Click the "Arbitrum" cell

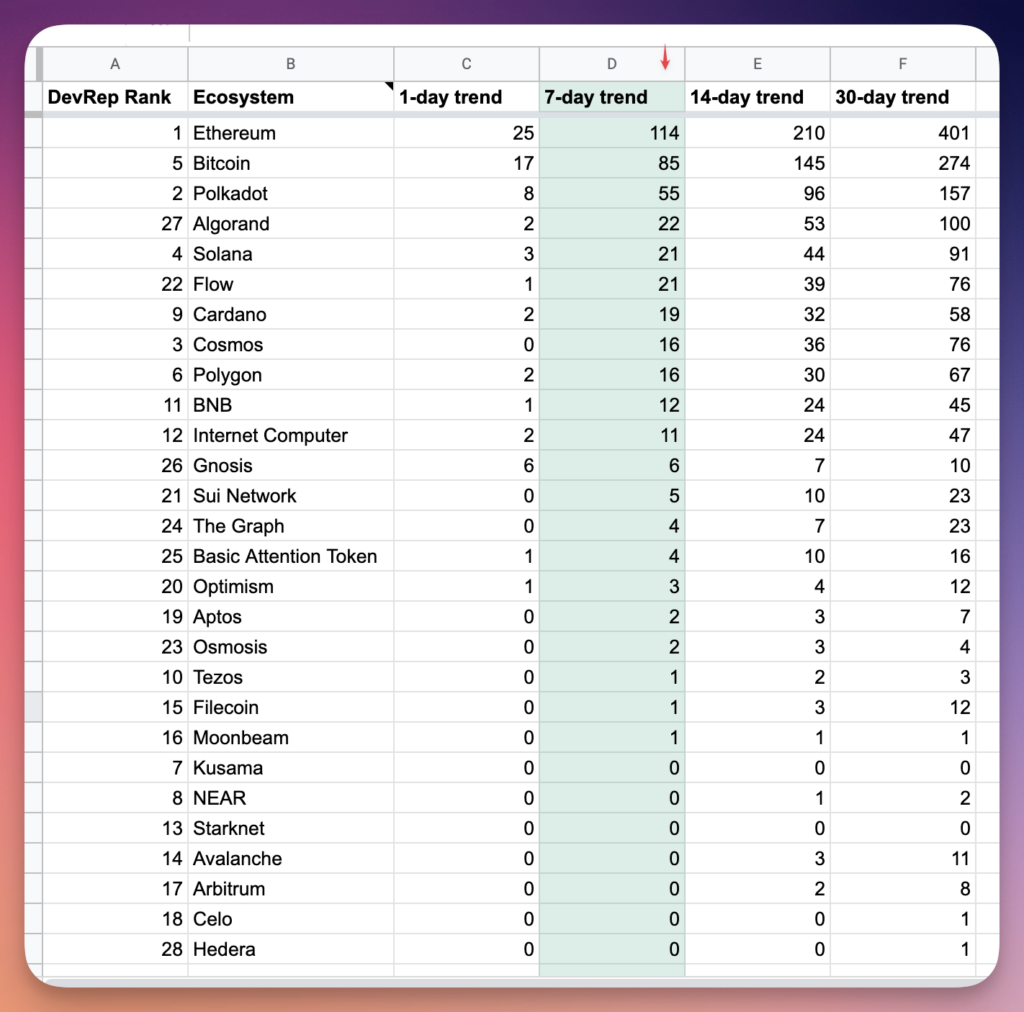[x=291, y=889]
